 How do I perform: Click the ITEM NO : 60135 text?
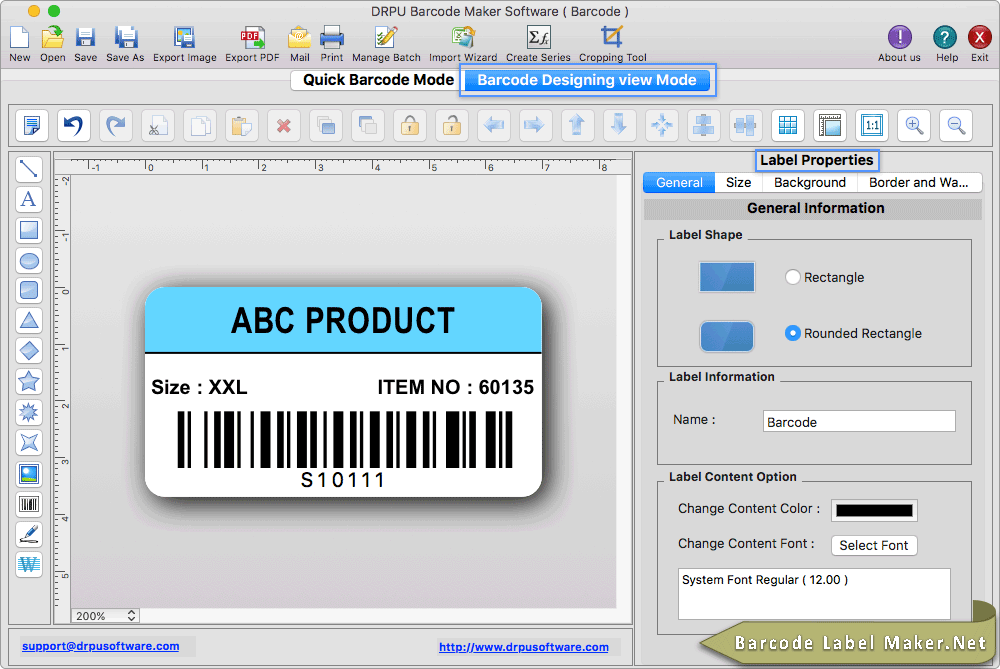click(x=455, y=387)
